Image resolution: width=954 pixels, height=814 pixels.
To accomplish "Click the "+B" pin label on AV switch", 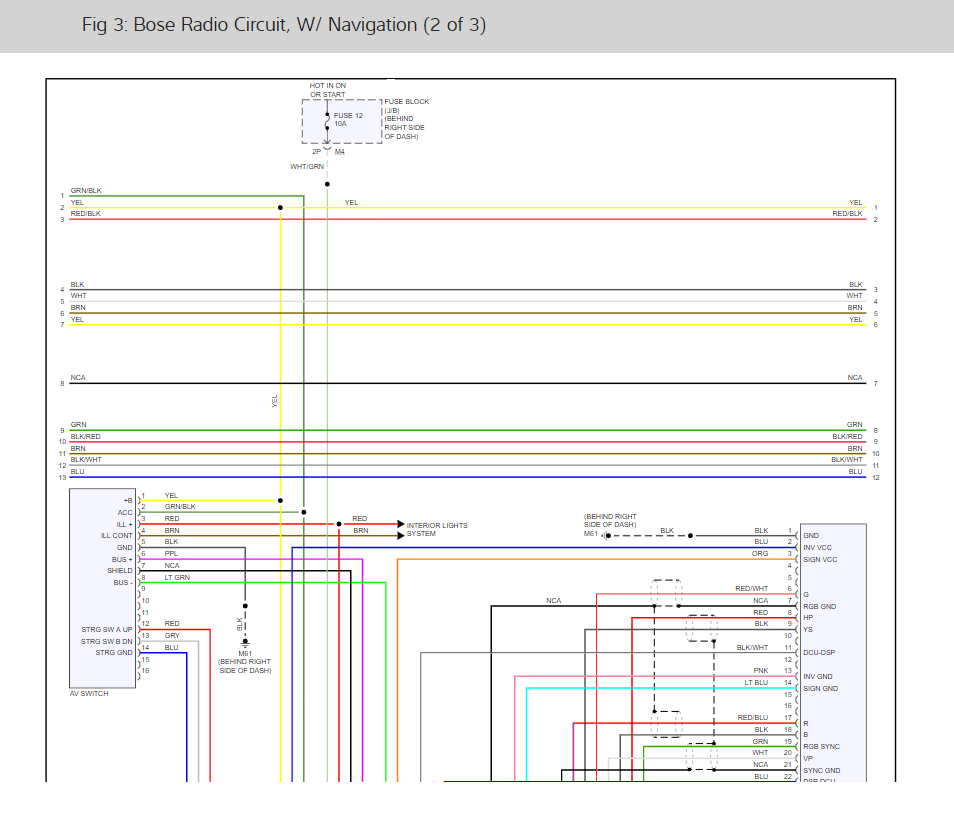I will [x=128, y=501].
